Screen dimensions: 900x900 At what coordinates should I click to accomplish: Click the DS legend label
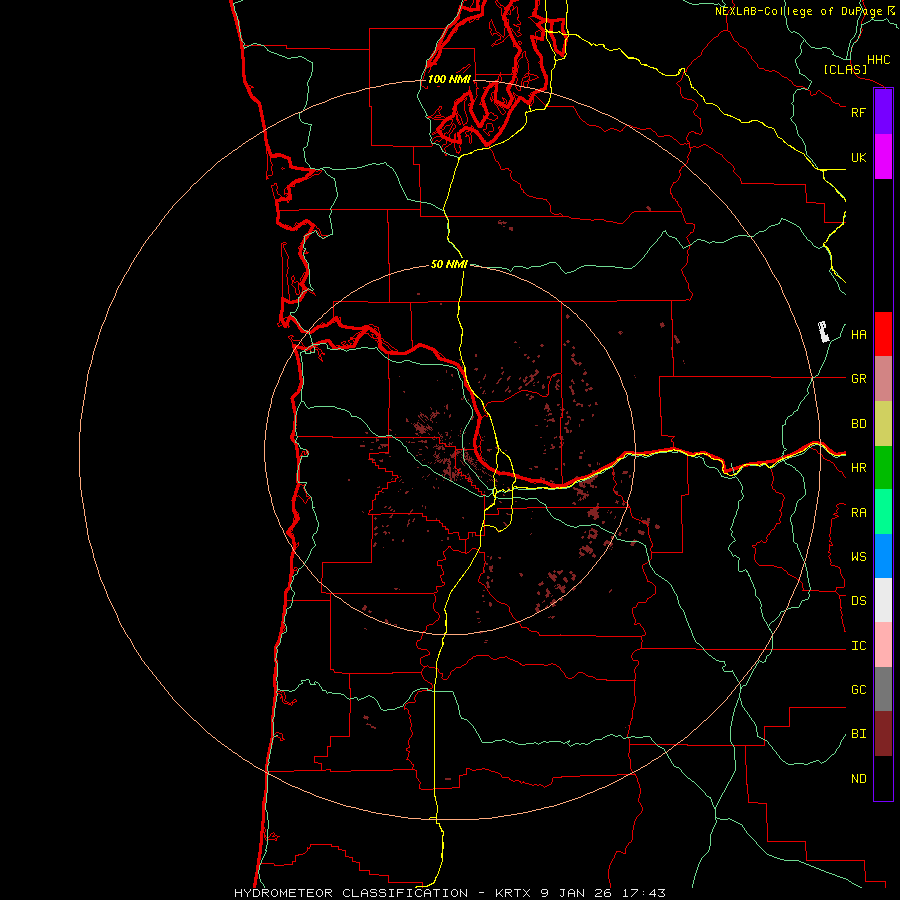point(859,601)
